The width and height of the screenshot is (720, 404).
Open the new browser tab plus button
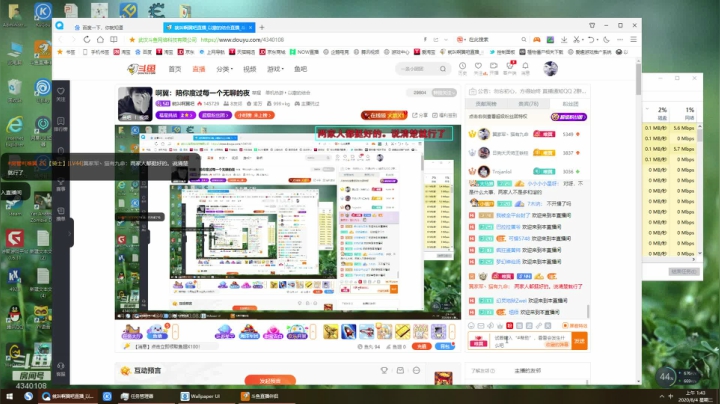pos(262,28)
